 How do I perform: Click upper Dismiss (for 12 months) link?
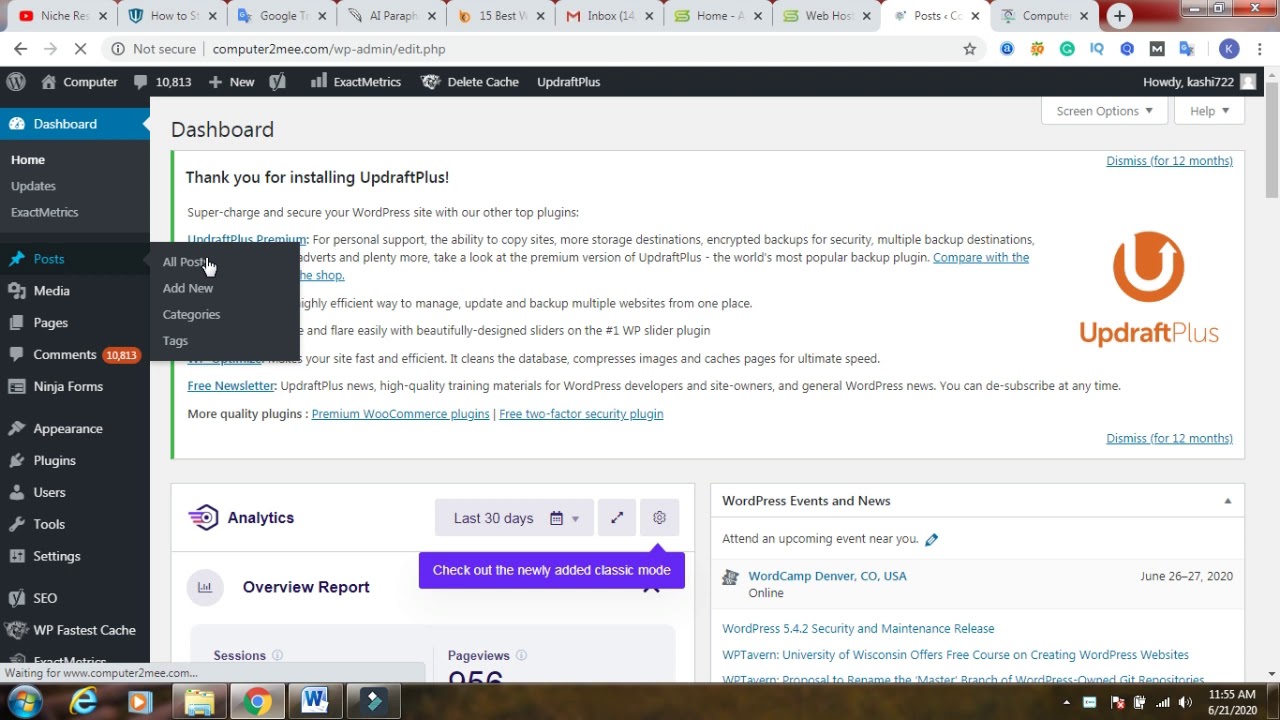tap(1169, 161)
